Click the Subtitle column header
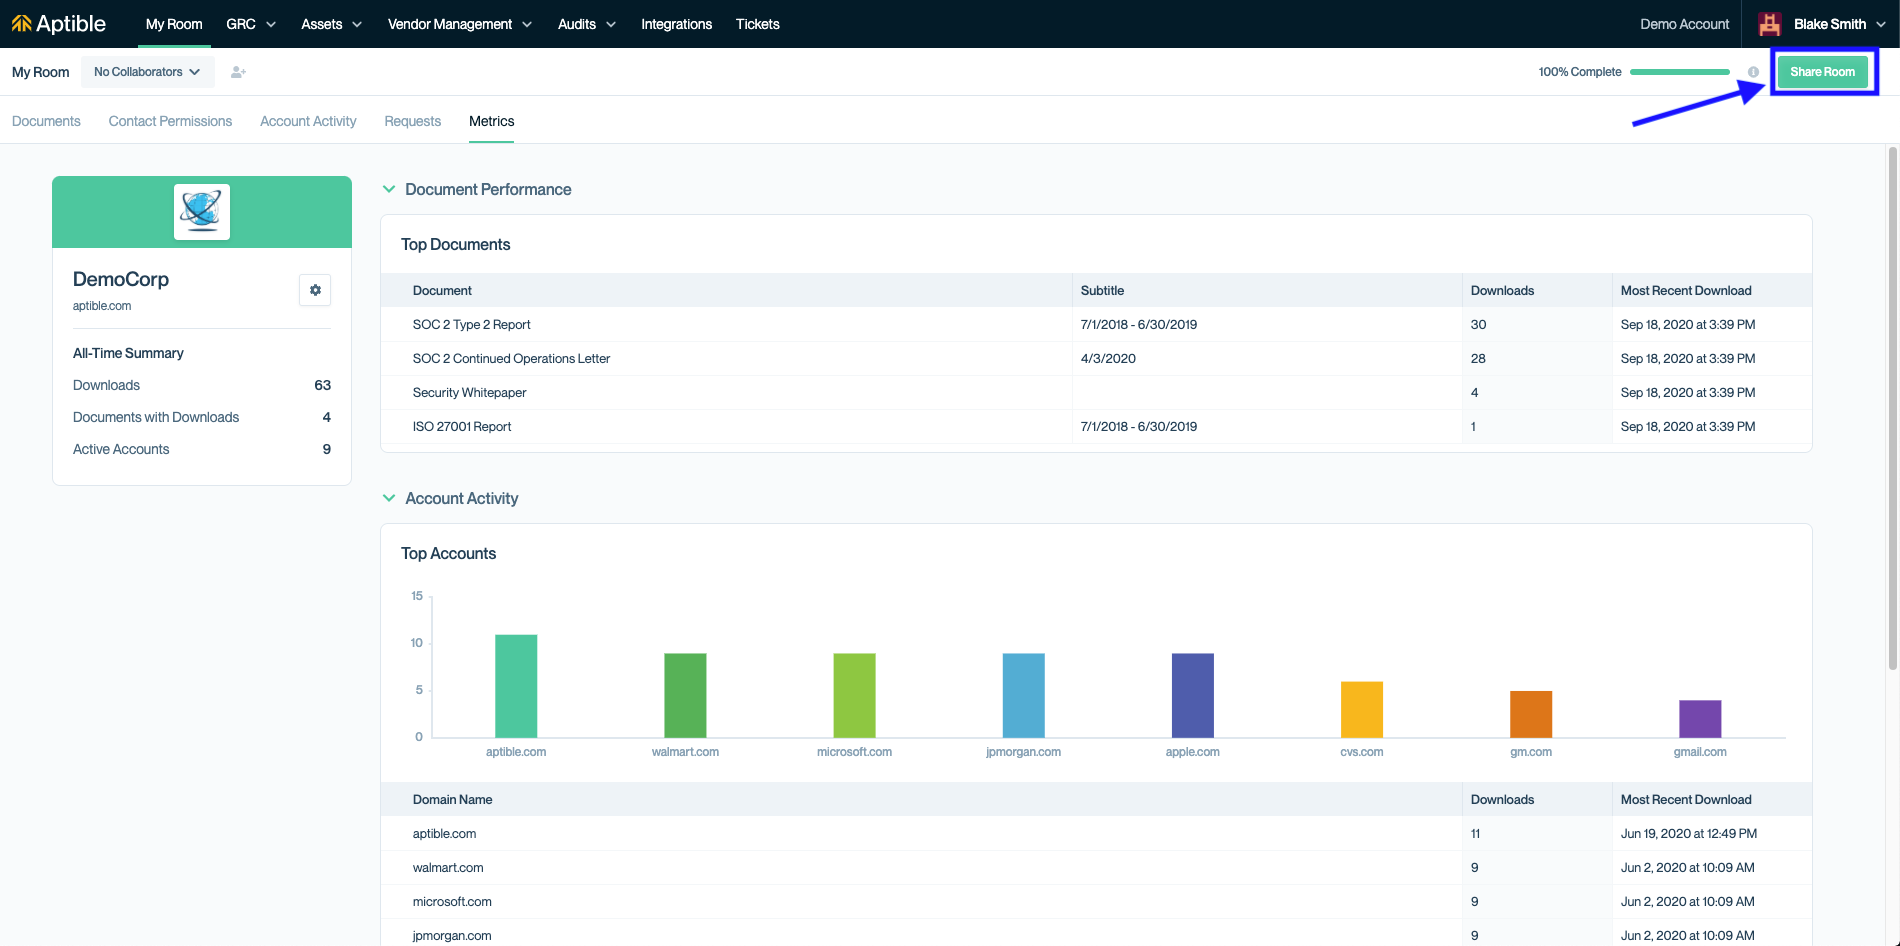1900x946 pixels. click(1102, 291)
